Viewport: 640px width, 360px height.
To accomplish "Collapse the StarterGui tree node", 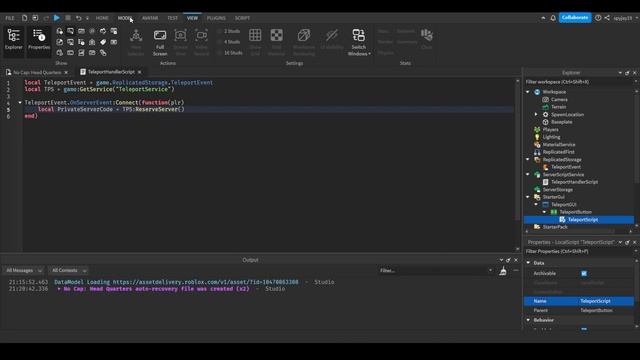I will pyautogui.click(x=528, y=197).
